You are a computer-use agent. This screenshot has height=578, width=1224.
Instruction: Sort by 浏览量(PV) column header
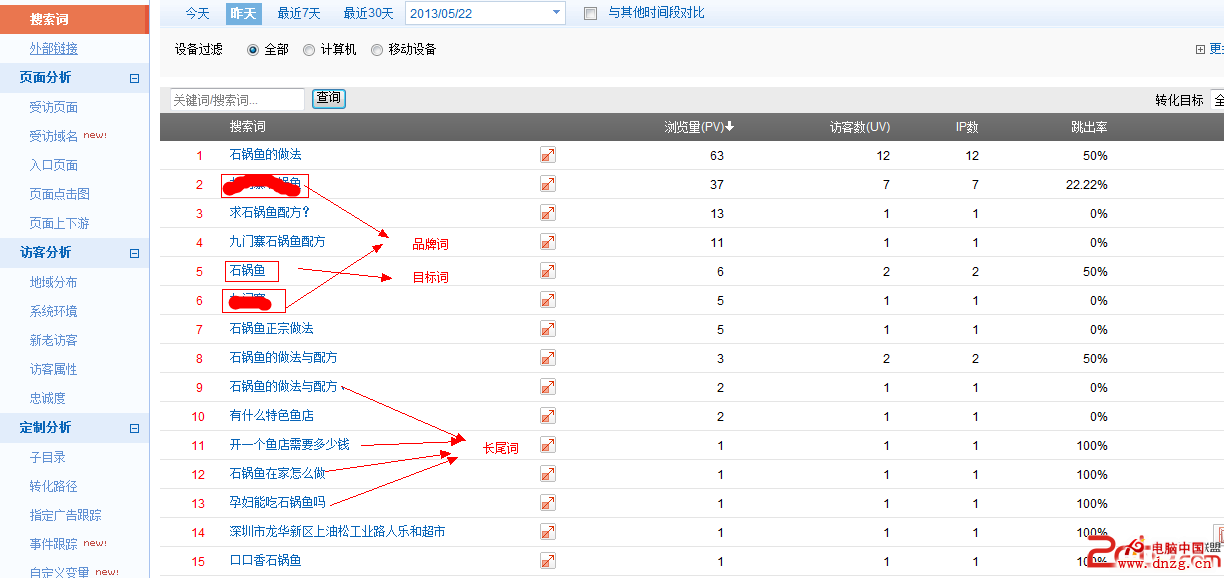[698, 127]
